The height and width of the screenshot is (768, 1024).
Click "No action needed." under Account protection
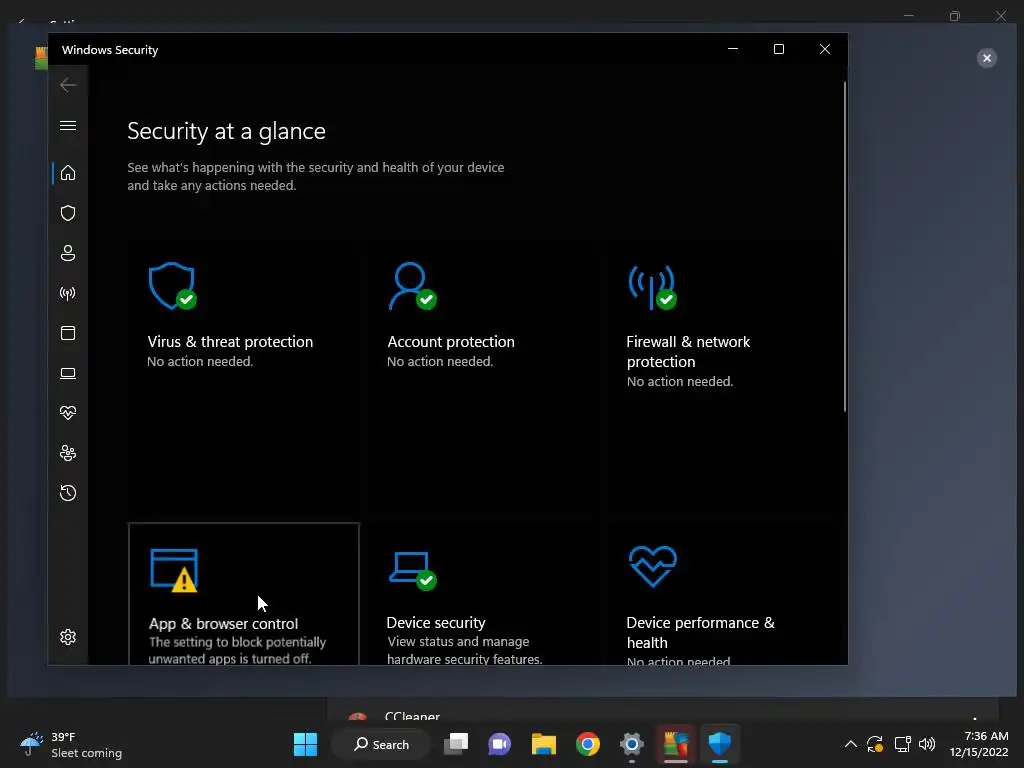pyautogui.click(x=440, y=361)
